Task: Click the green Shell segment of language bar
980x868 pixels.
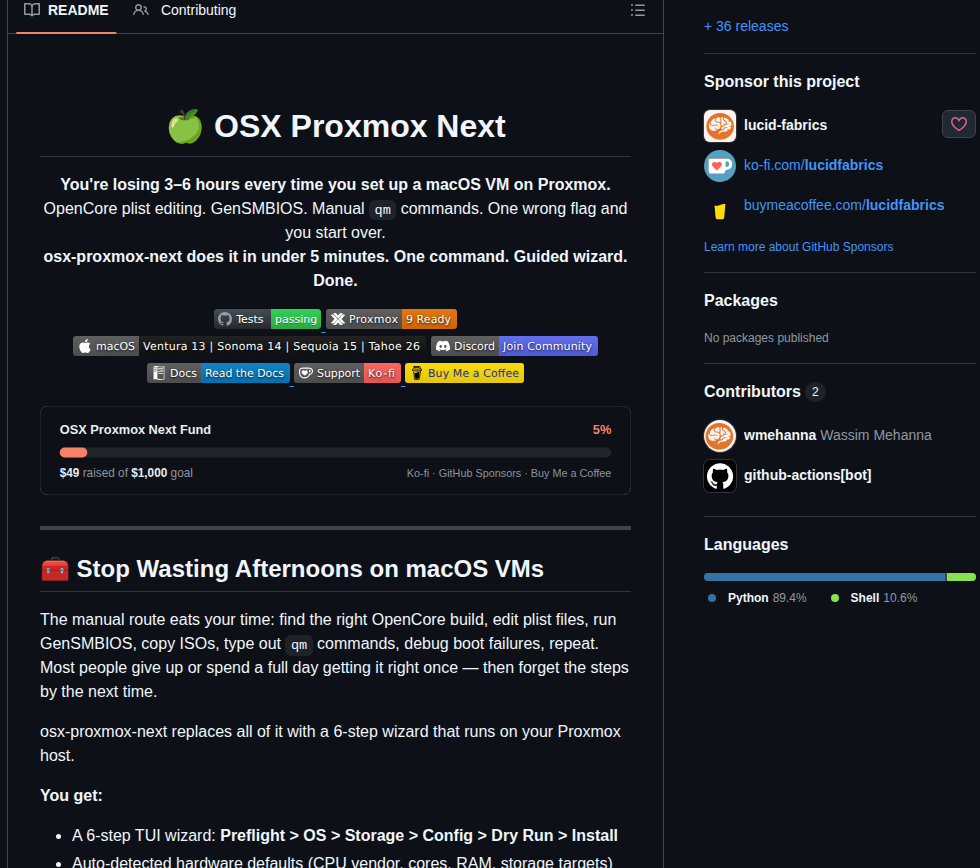Action: click(961, 577)
